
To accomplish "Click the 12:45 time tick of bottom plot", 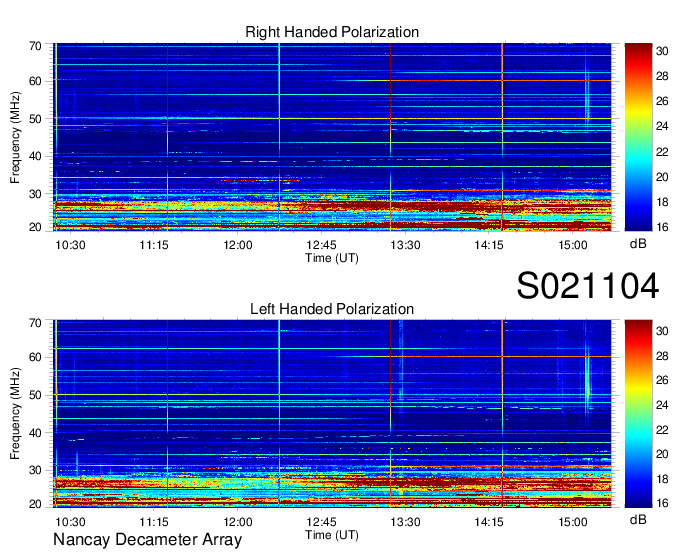I will point(321,522).
